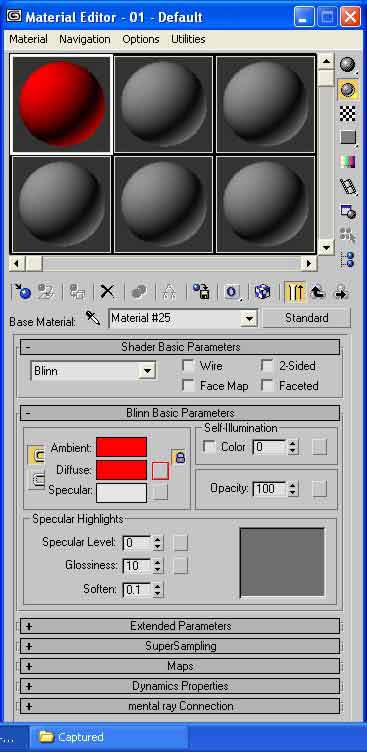Open the Utilities menu

click(x=188, y=39)
